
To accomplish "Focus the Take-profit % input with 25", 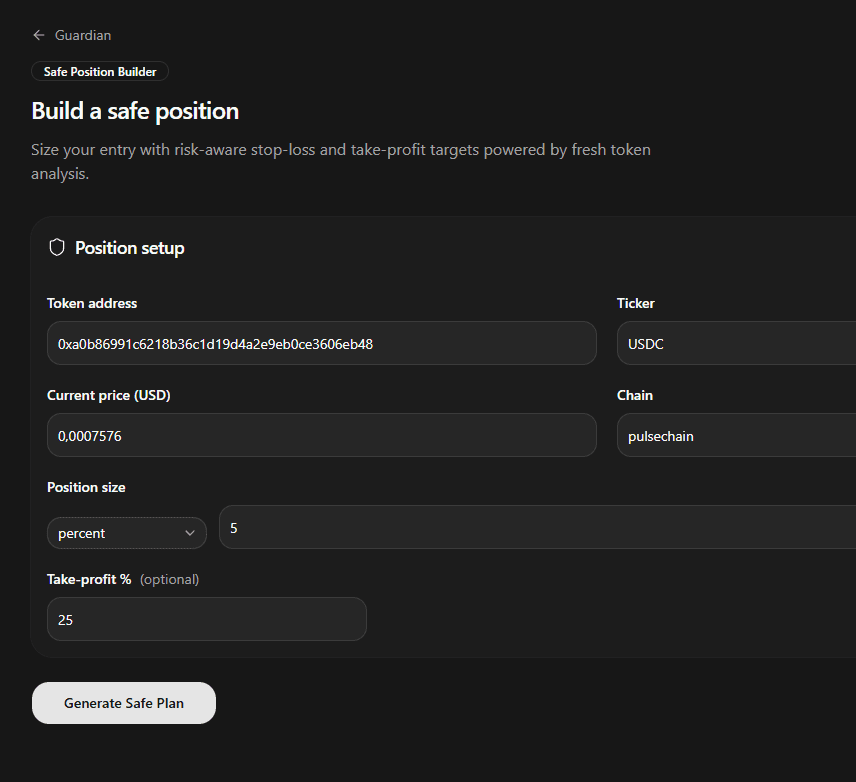I will [207, 619].
